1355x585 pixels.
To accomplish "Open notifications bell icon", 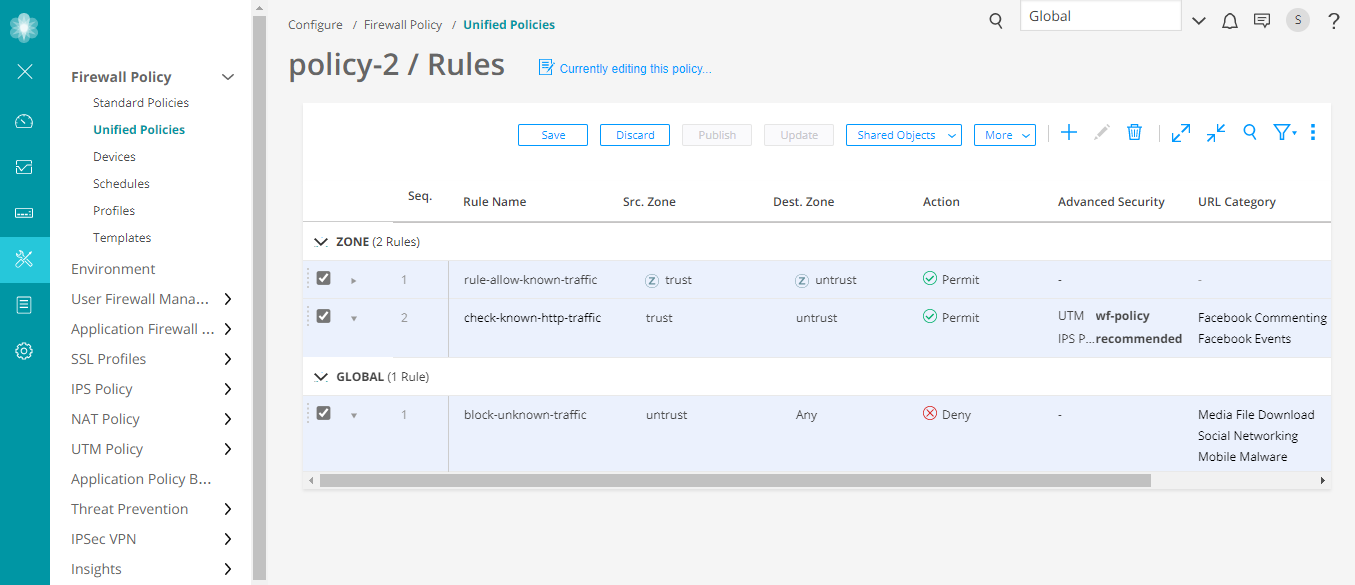I will coord(1230,21).
